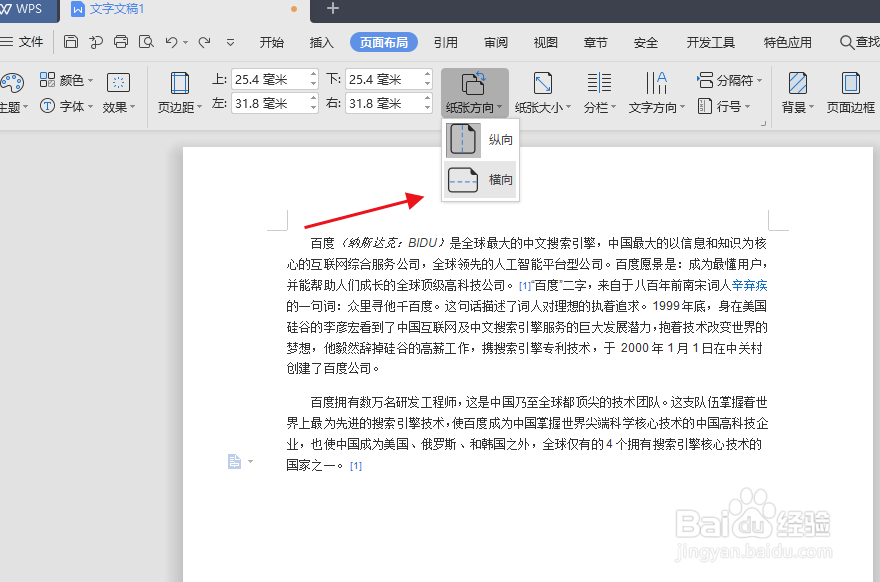The height and width of the screenshot is (582, 880).
Task: Open the 文字方向 text direction dropdown
Action: 657,93
